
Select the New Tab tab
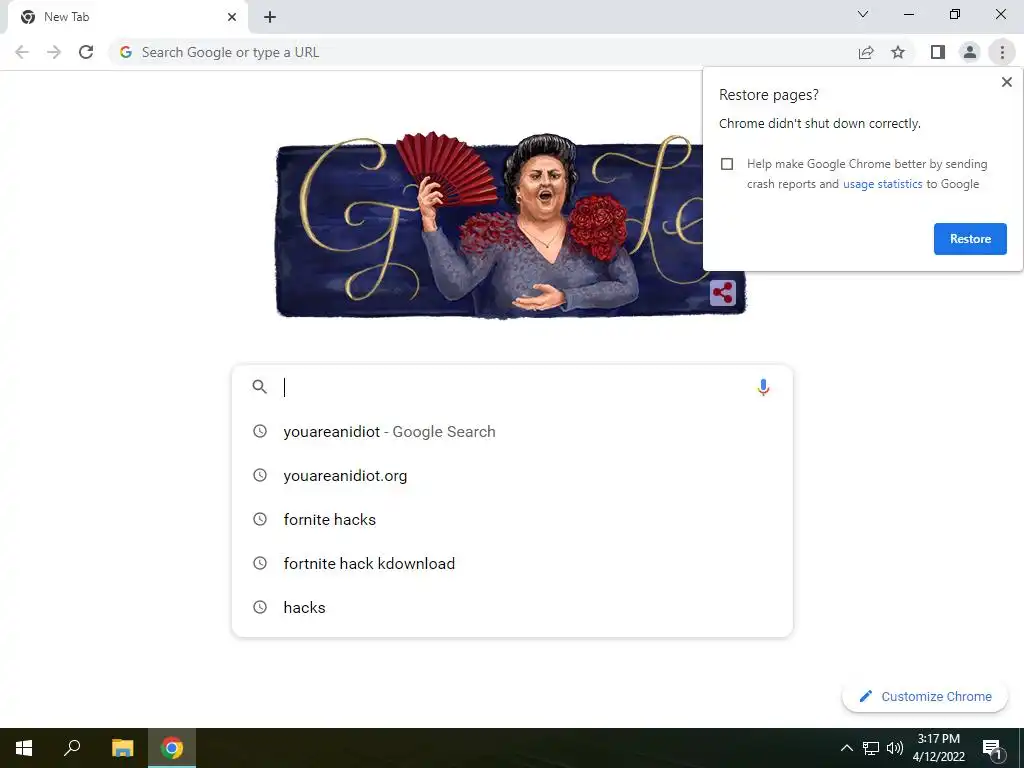(x=127, y=17)
